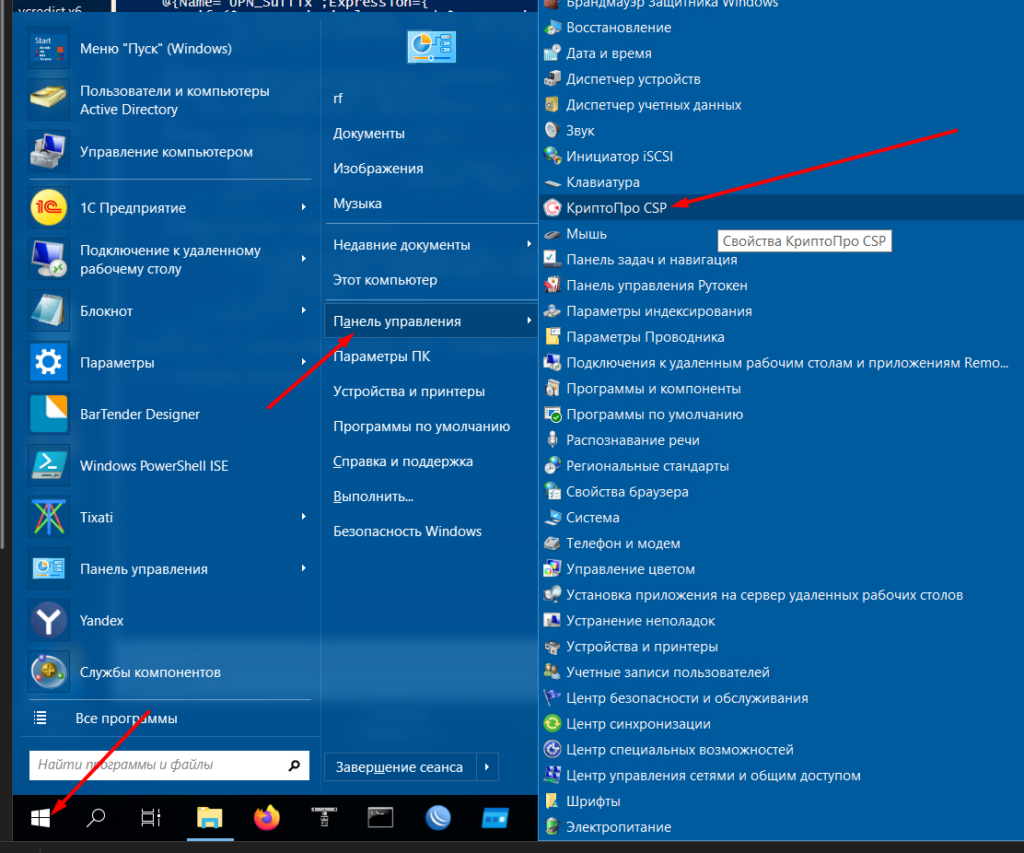
Task: Click the Найти программы и файлы search field
Action: [158, 766]
